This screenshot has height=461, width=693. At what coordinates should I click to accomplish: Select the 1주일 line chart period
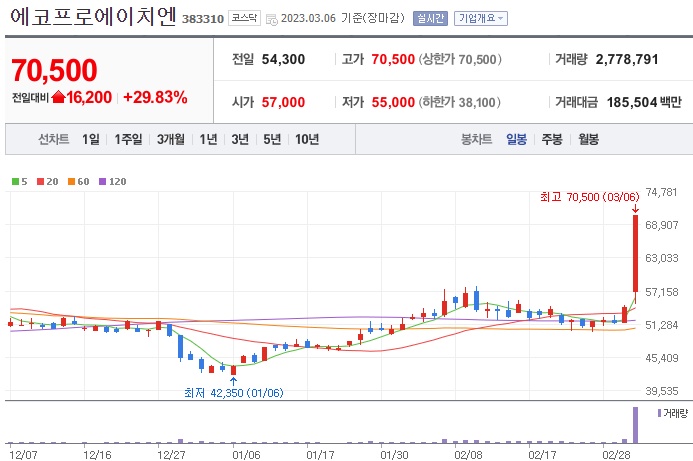128,139
